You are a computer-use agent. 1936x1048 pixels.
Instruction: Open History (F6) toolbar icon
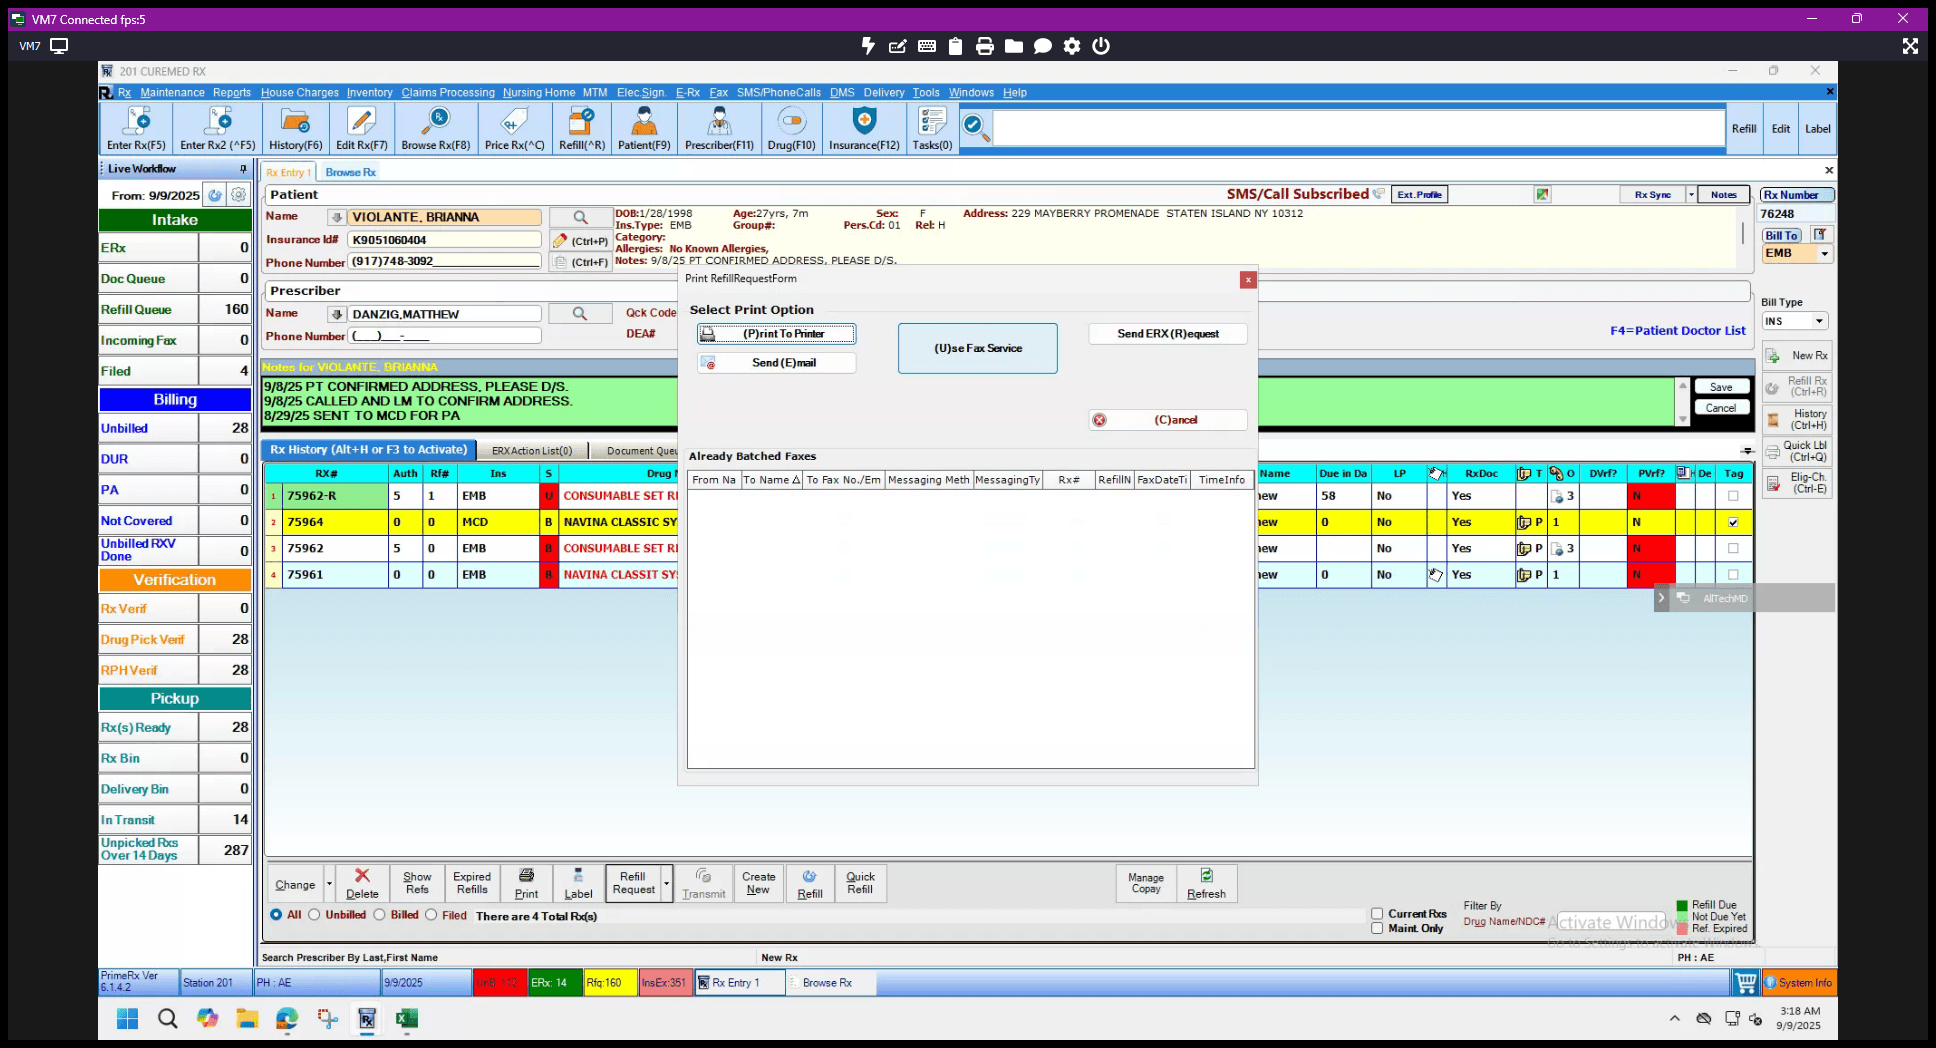tap(295, 128)
